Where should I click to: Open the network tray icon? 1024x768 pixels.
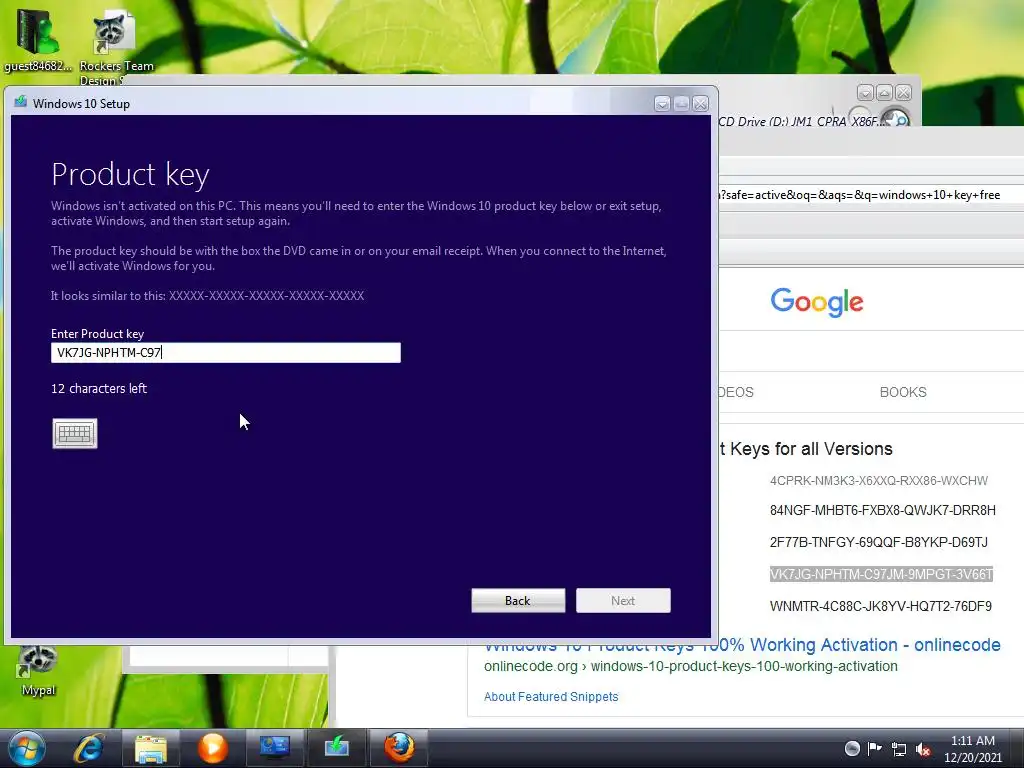pyautogui.click(x=899, y=749)
